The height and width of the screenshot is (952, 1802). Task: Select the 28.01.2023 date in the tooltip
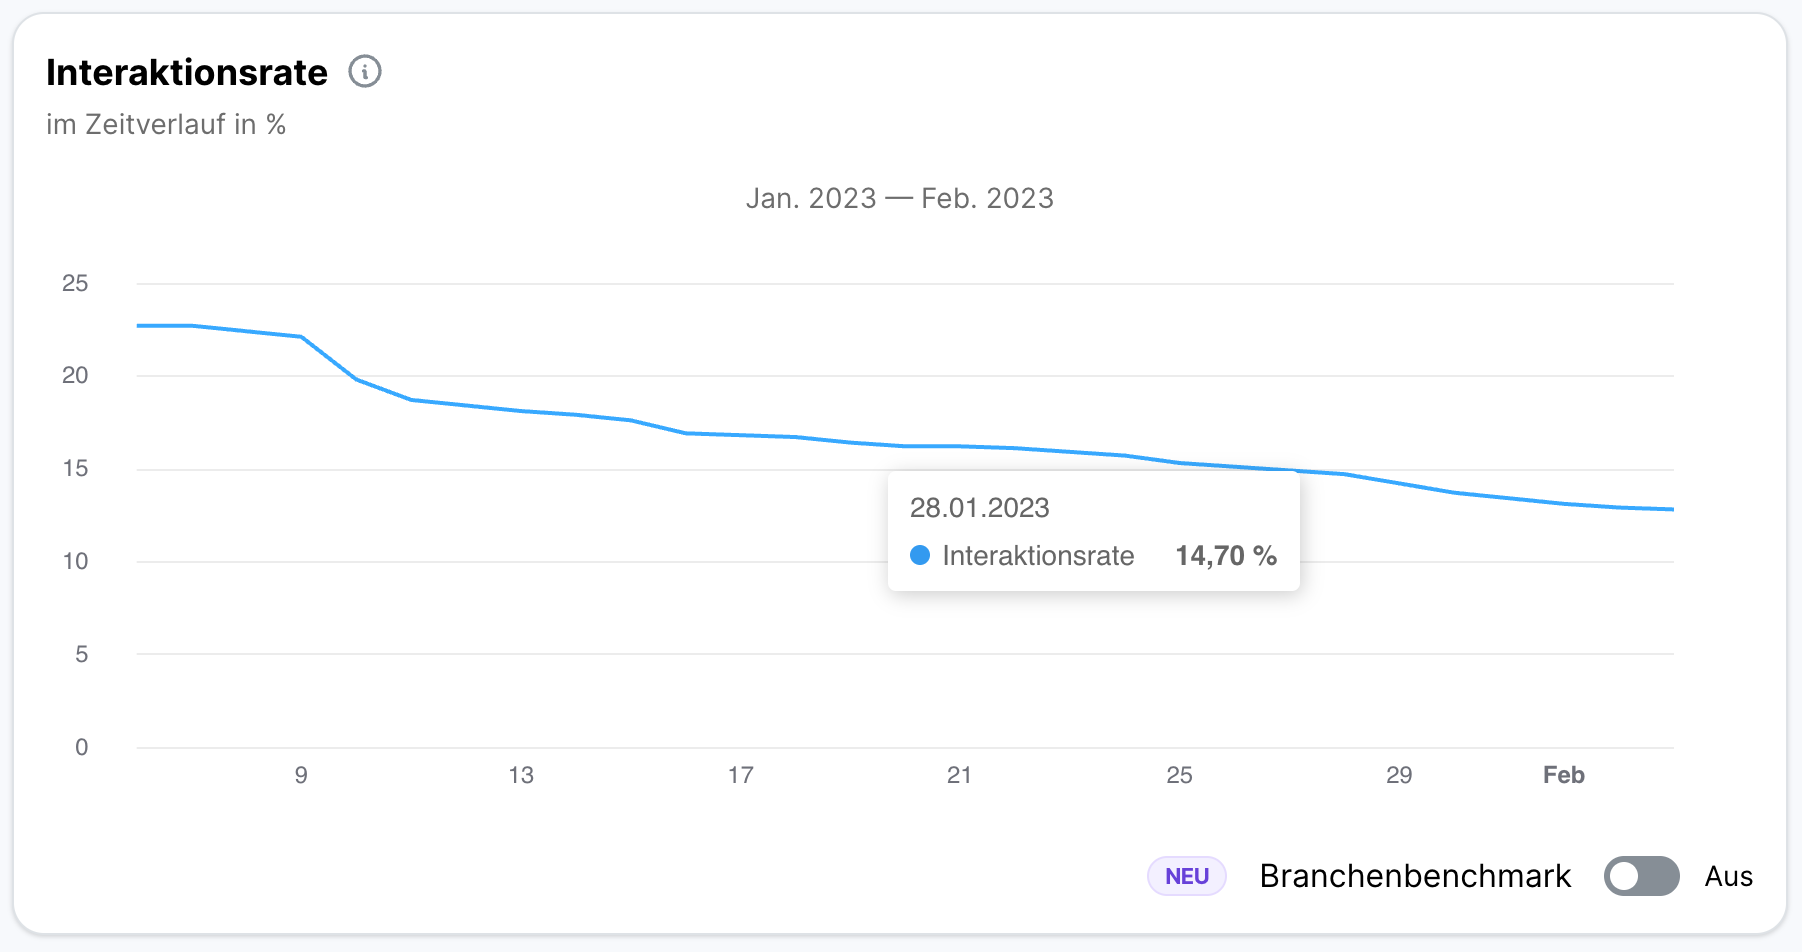pyautogui.click(x=980, y=508)
